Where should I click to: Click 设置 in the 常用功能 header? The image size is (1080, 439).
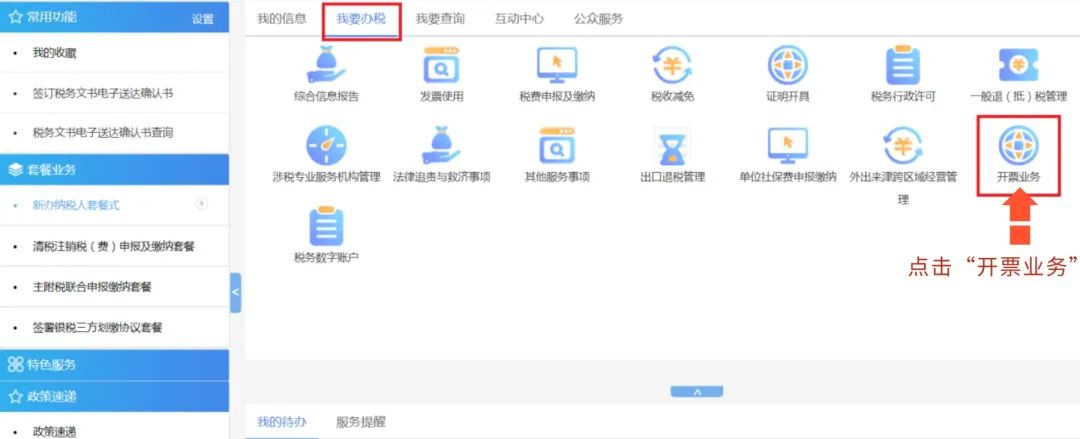tap(202, 19)
